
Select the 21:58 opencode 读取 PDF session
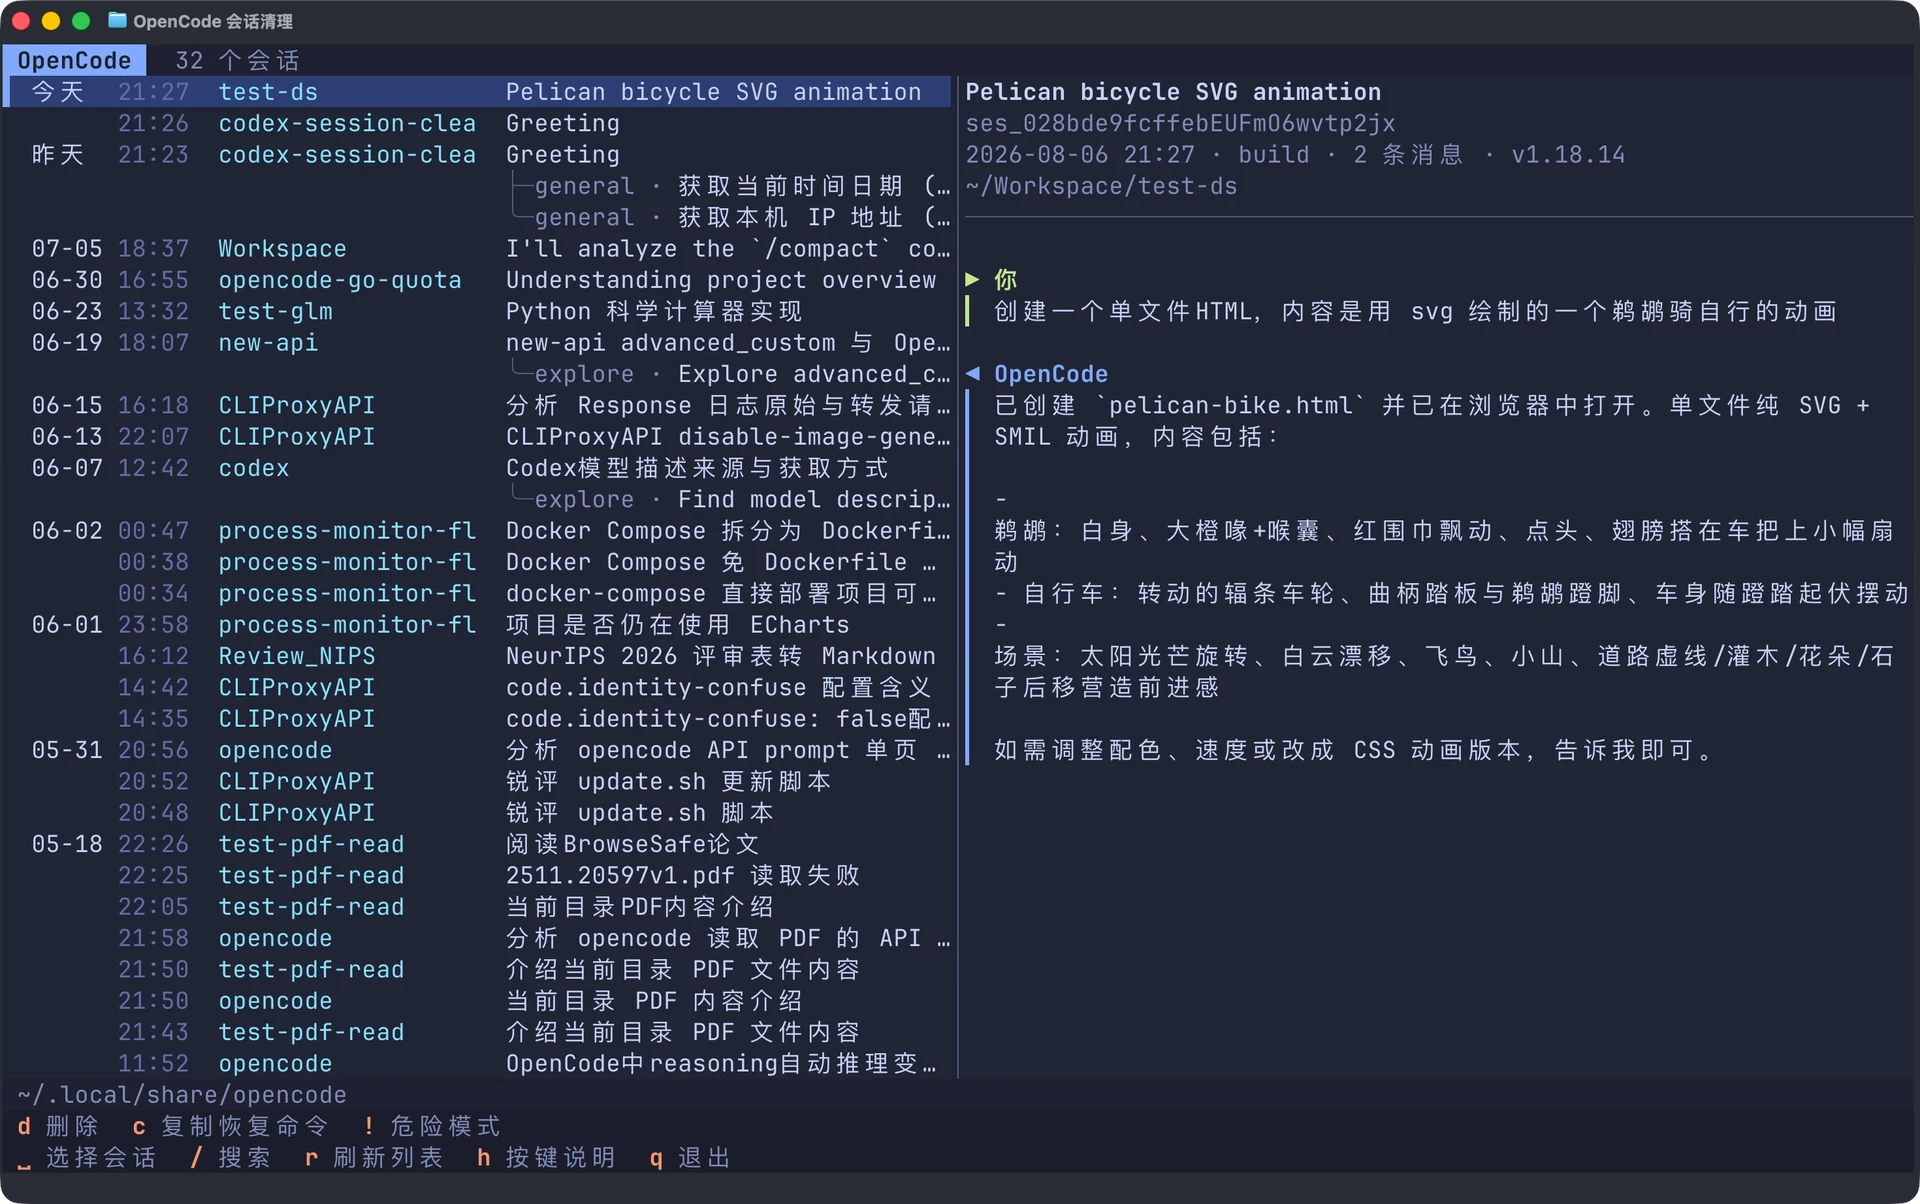pyautogui.click(x=479, y=938)
